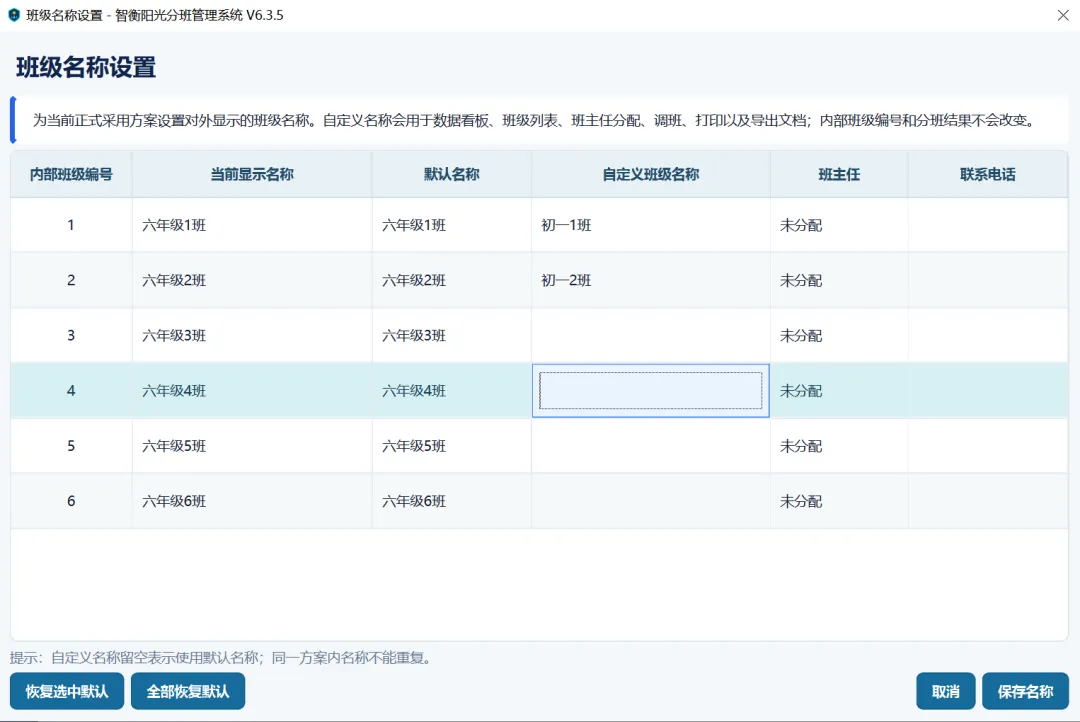The width and height of the screenshot is (1080, 722).
Task: Click default name cell 六年级5班
Action: [x=452, y=446]
